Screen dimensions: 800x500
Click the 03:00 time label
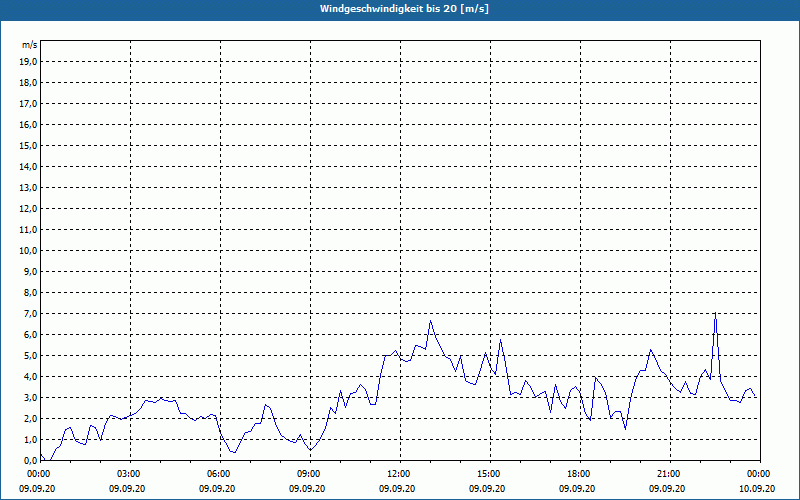point(131,474)
